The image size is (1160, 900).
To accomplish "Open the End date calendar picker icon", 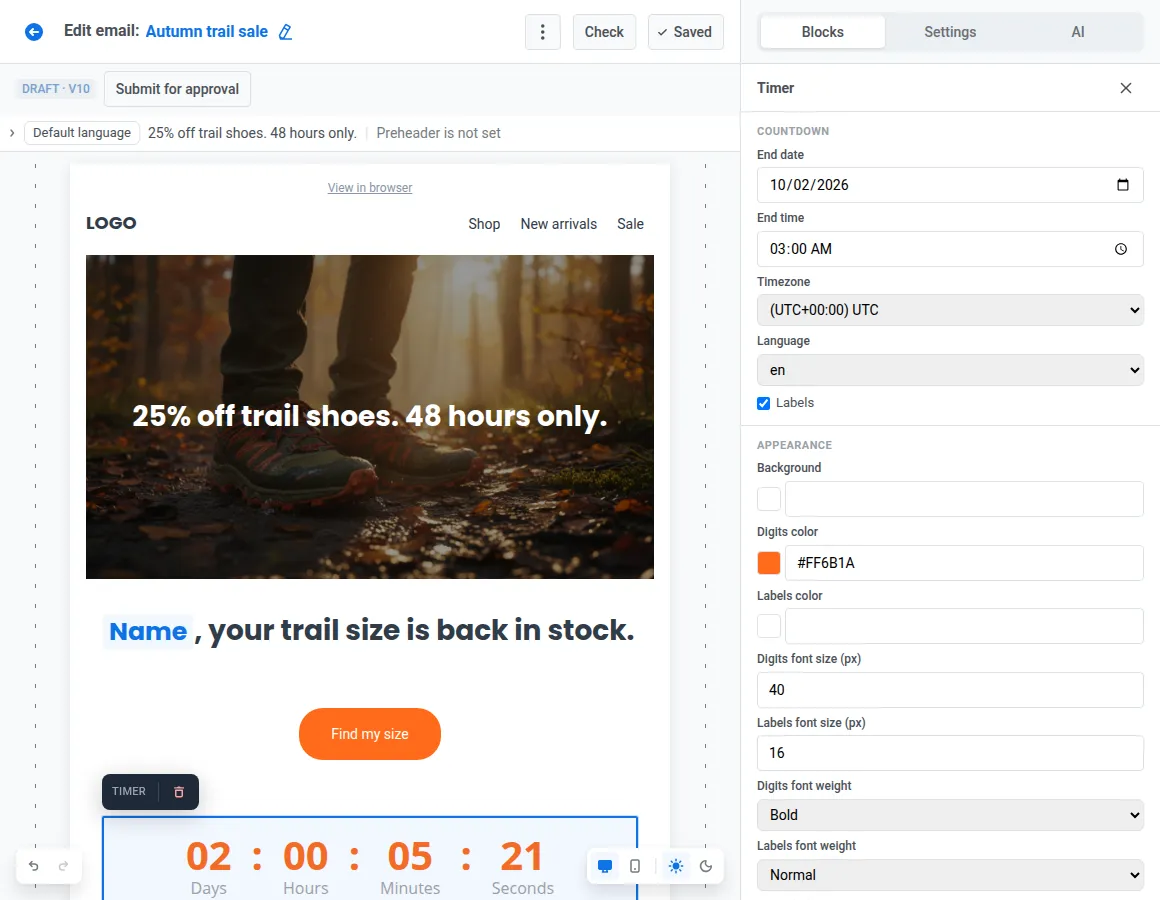I will click(x=1122, y=184).
